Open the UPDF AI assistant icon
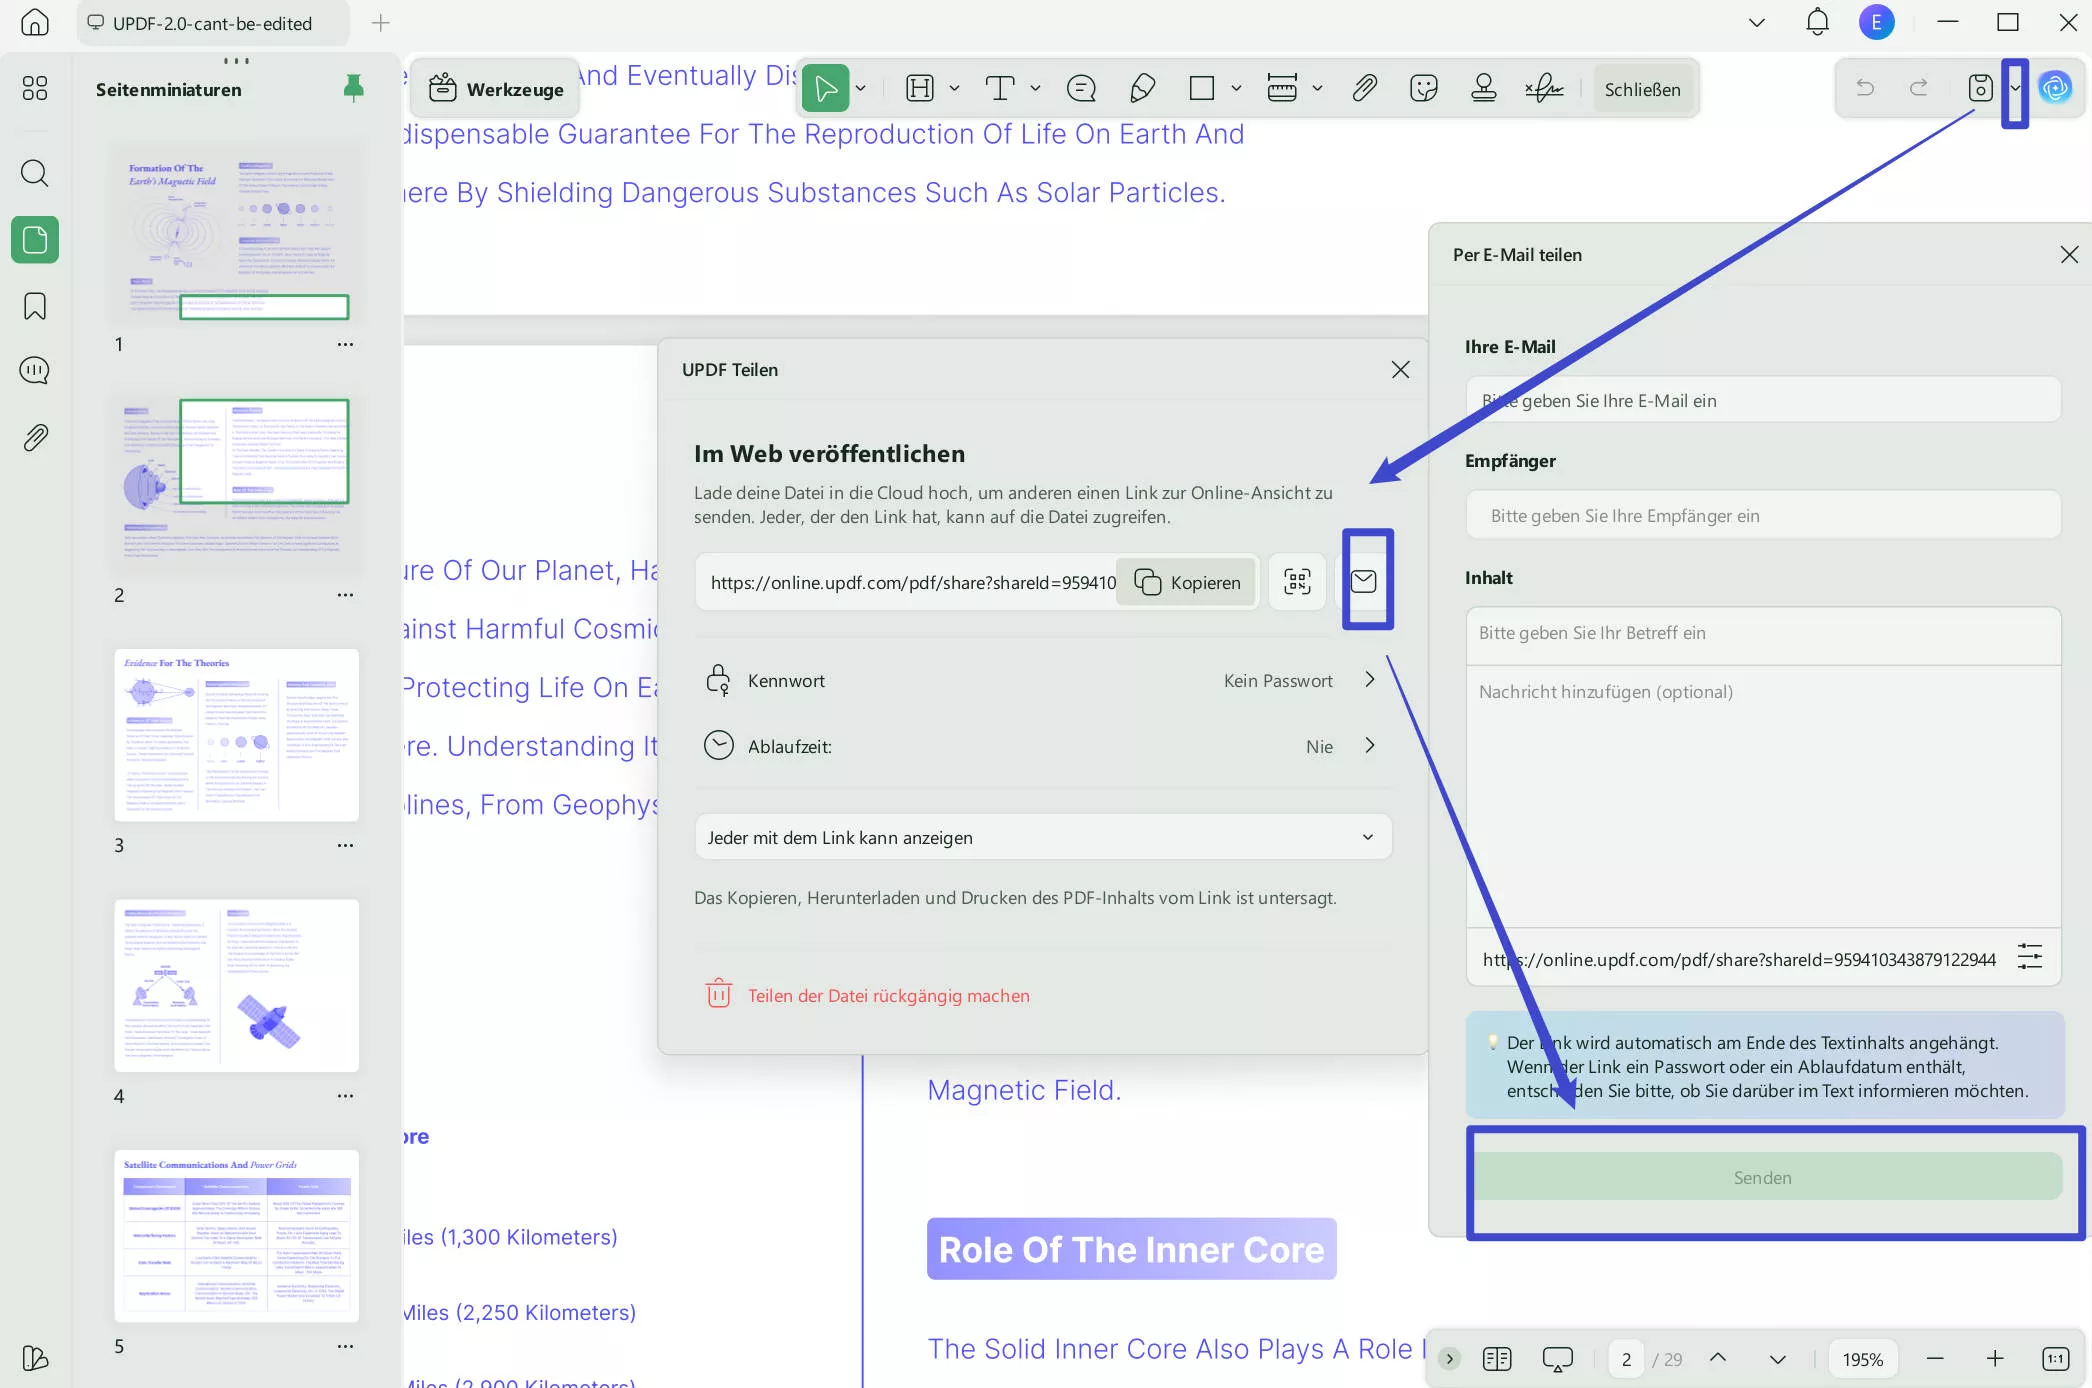2092x1388 pixels. (x=2055, y=88)
